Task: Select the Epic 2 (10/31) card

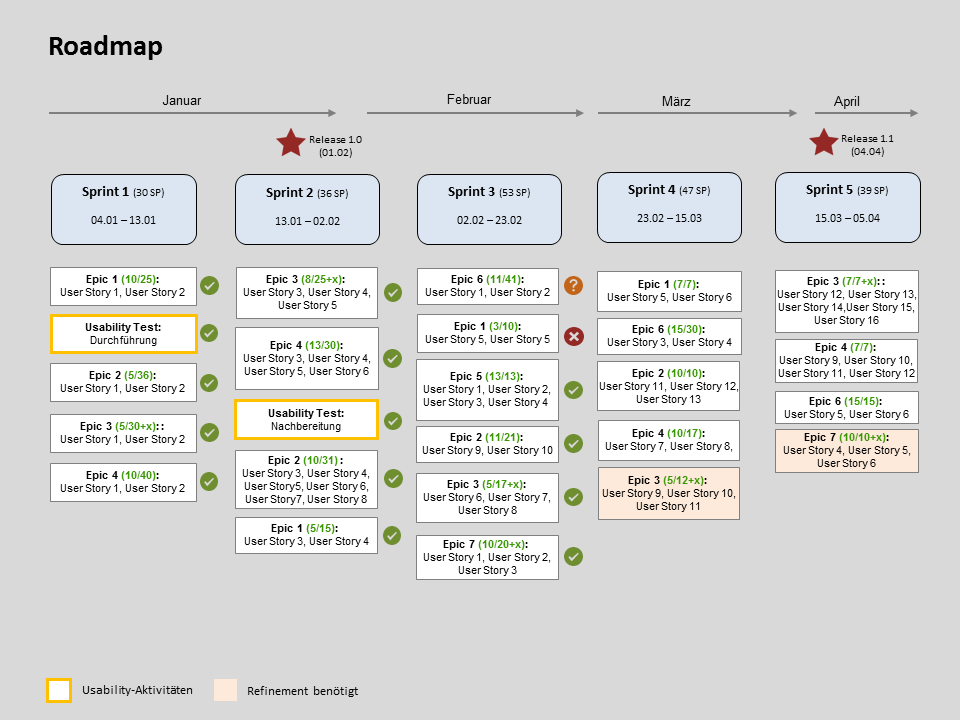Action: tap(306, 479)
